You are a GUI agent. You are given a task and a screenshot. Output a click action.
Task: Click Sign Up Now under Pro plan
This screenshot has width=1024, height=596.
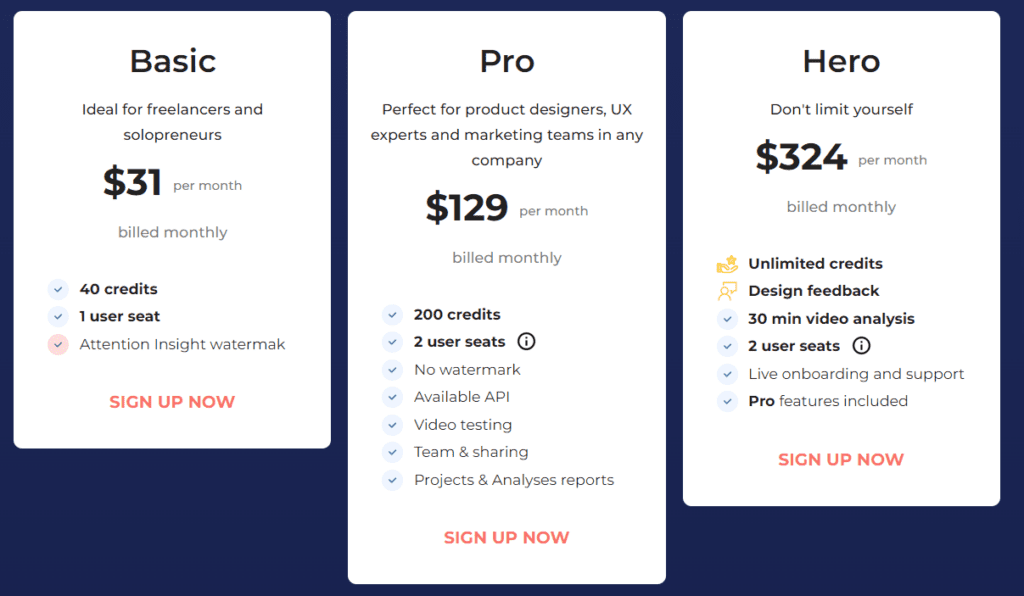[x=506, y=538]
